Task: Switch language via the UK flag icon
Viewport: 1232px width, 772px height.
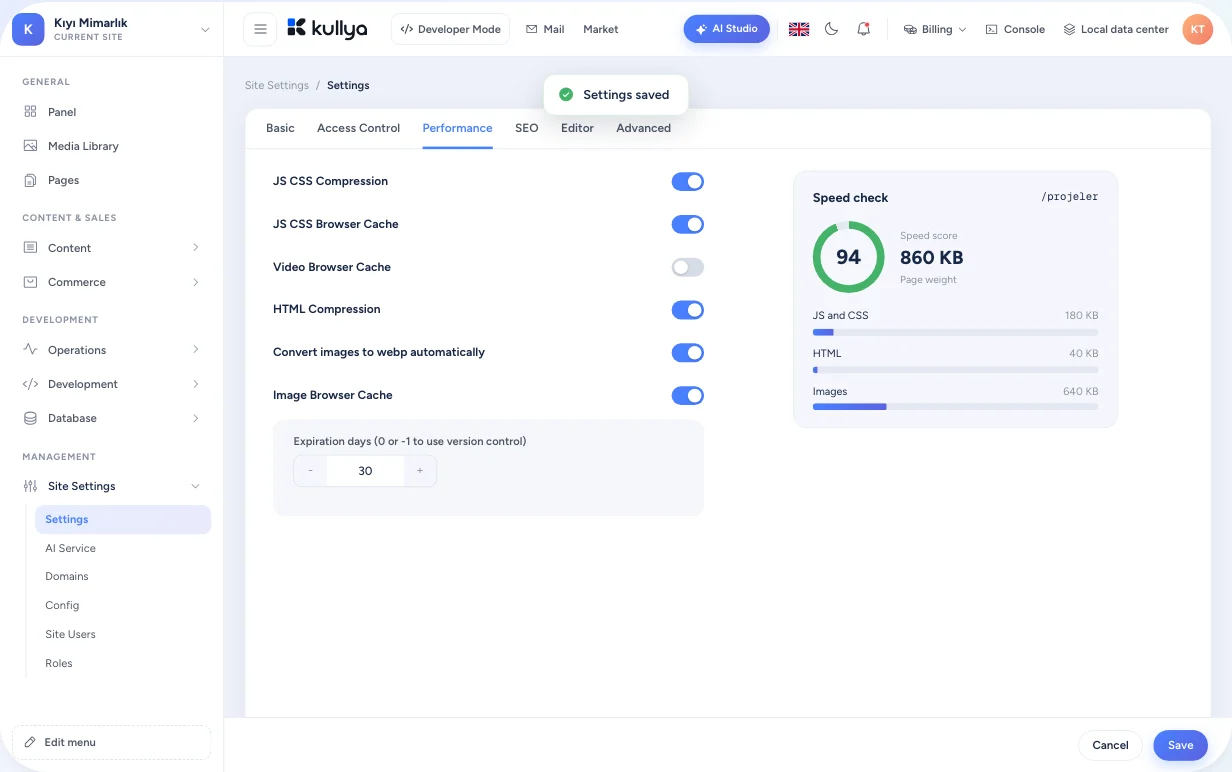Action: pyautogui.click(x=799, y=29)
